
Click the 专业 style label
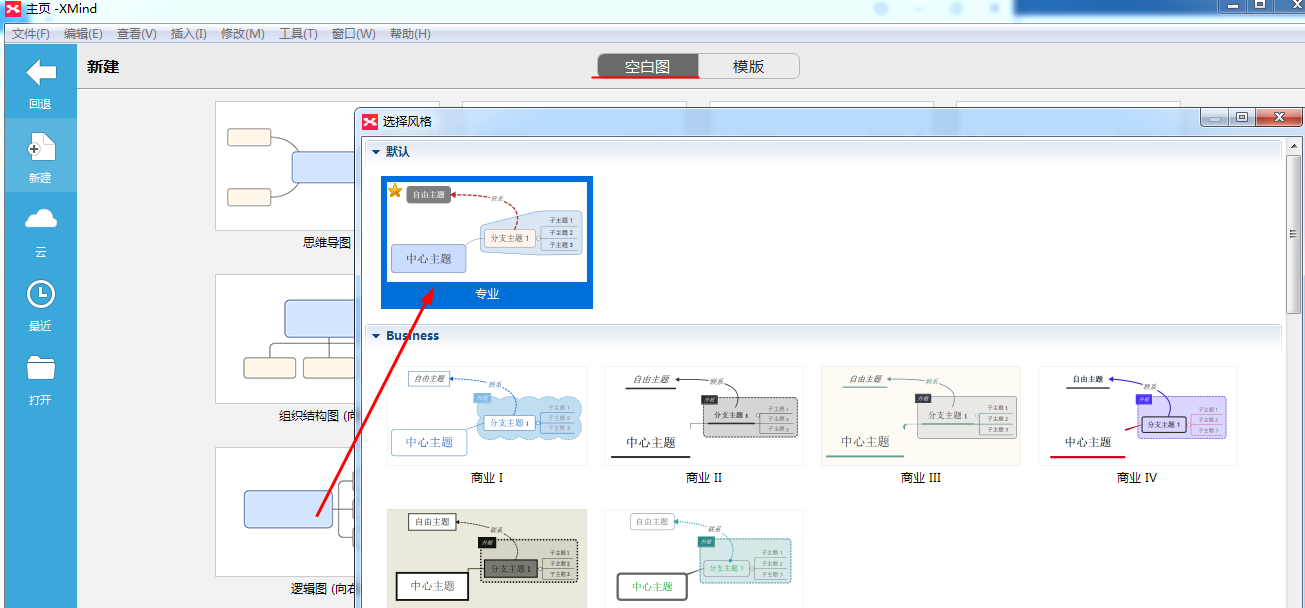click(487, 294)
